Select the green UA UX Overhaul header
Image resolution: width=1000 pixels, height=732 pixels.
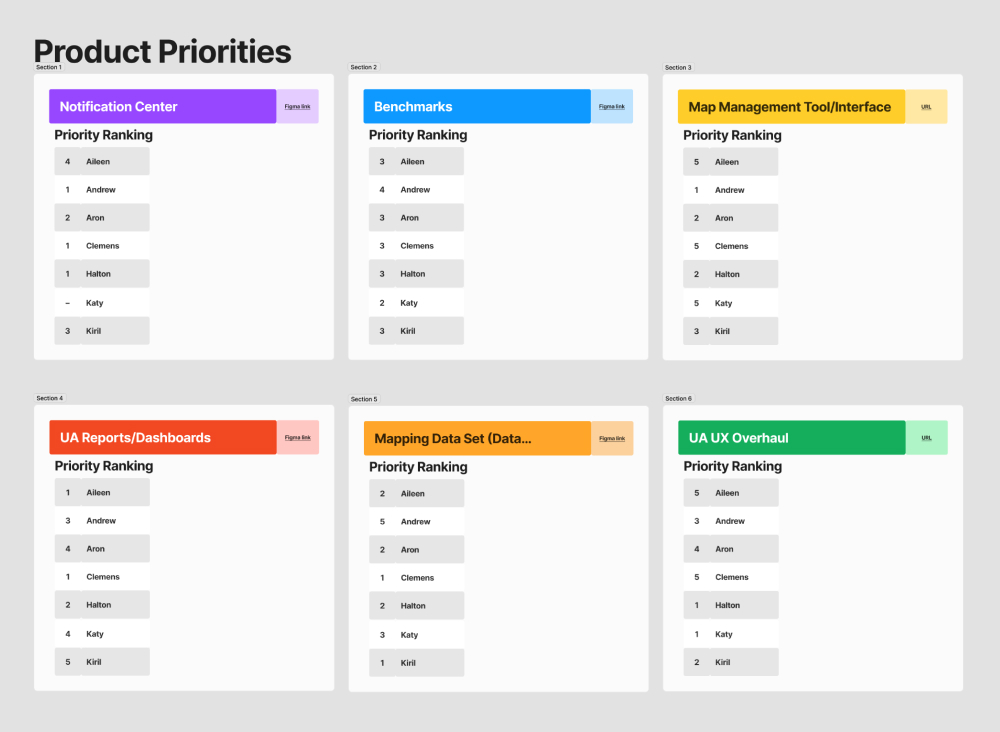pyautogui.click(x=791, y=438)
